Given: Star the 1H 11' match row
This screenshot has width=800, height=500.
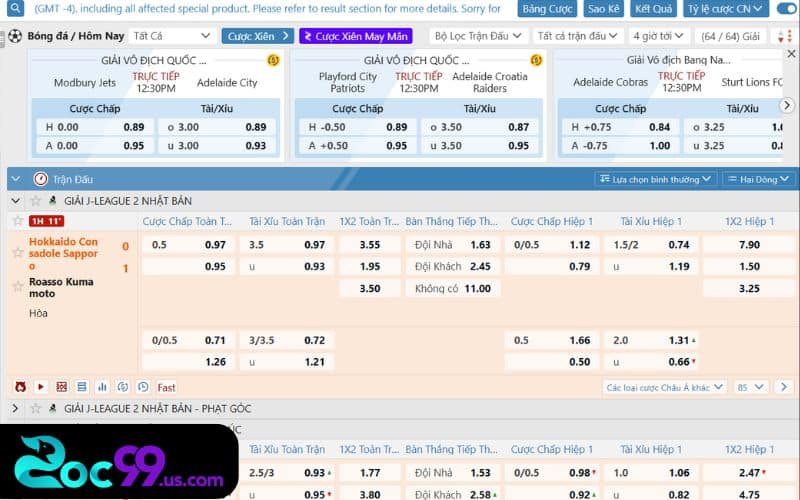Looking at the screenshot, I should point(18,221).
